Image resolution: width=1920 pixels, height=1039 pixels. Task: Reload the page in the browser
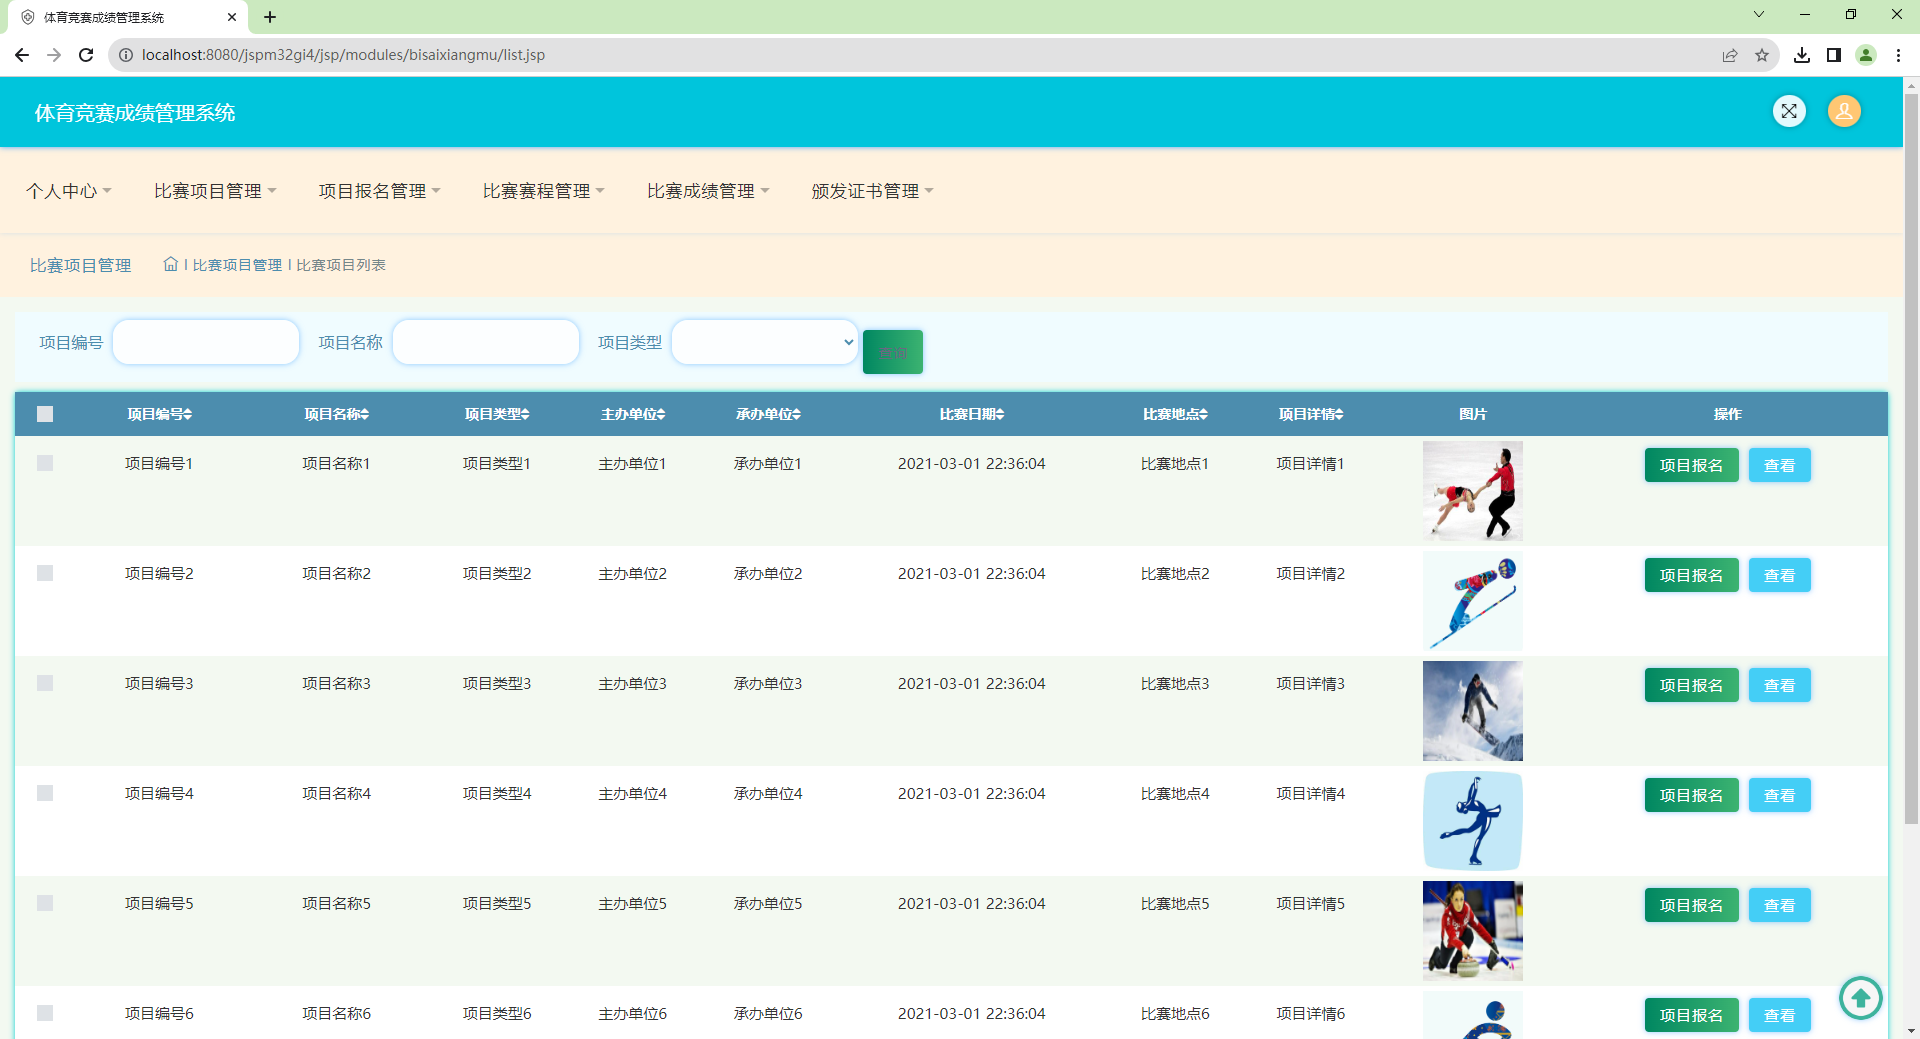pos(86,55)
